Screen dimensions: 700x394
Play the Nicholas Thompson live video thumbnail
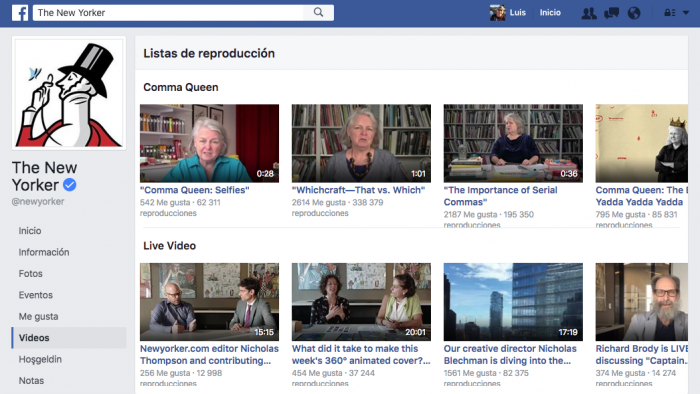point(209,302)
